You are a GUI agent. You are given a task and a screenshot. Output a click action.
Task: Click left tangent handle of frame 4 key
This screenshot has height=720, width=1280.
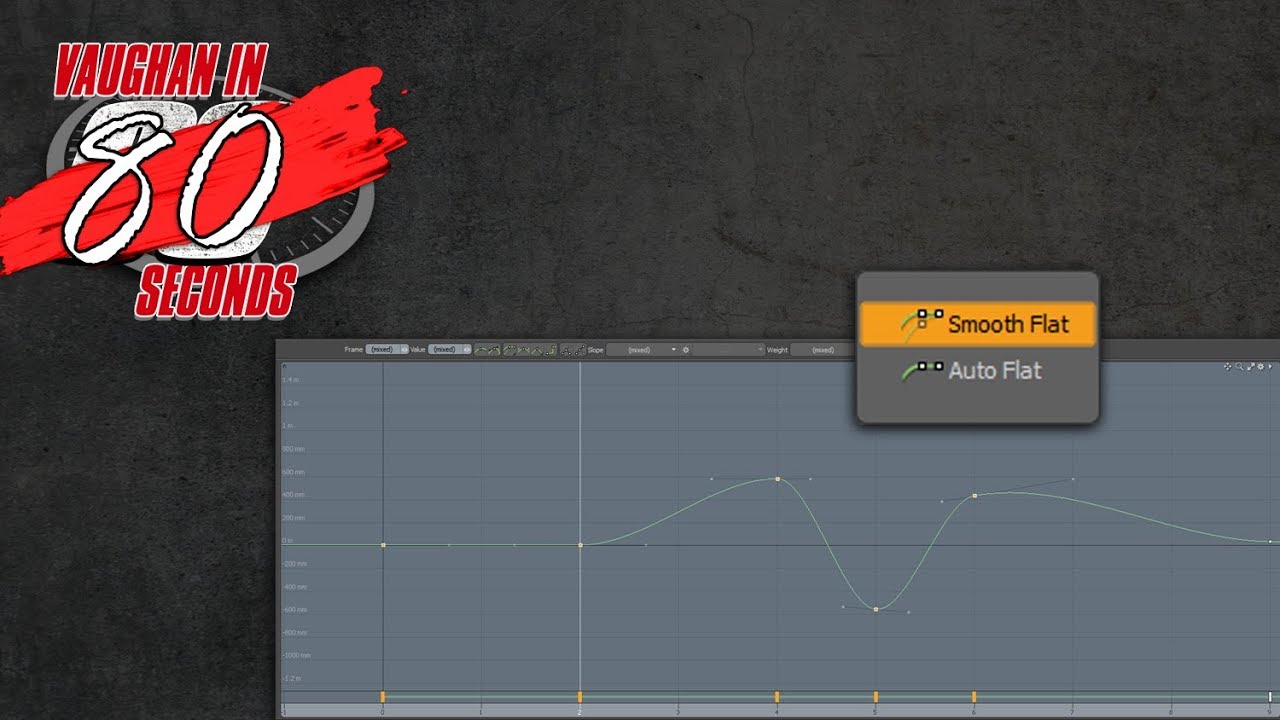coord(712,479)
